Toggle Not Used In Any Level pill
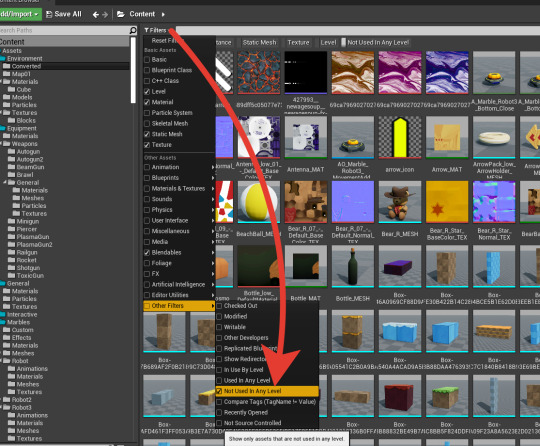Image resolution: width=540 pixels, height=446 pixels. pos(375,43)
